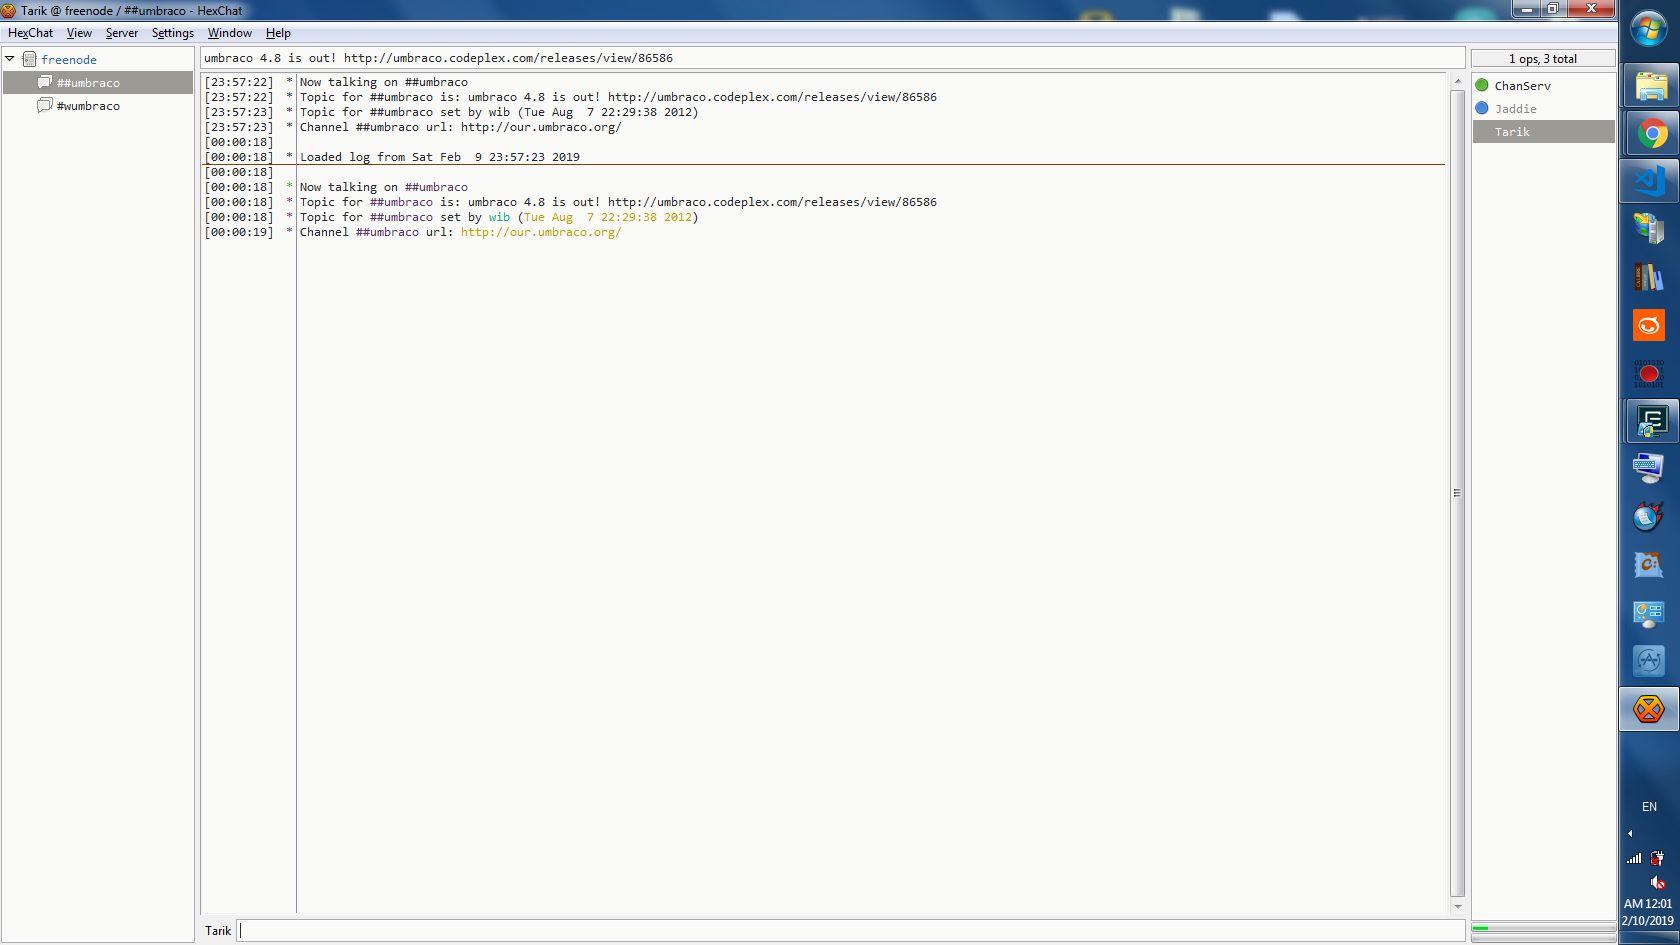
Task: Open the HexChat menu
Action: 30,33
